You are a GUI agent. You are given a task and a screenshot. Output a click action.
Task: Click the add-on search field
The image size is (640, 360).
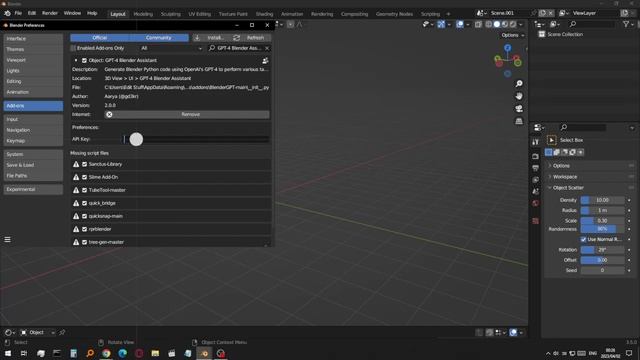click(238, 48)
